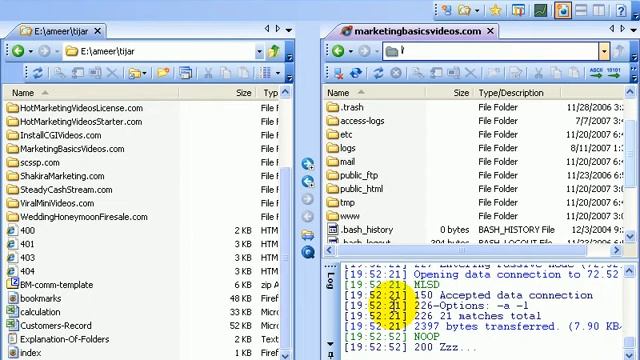Click the cascading windows icon in local toolbar

tap(185, 73)
